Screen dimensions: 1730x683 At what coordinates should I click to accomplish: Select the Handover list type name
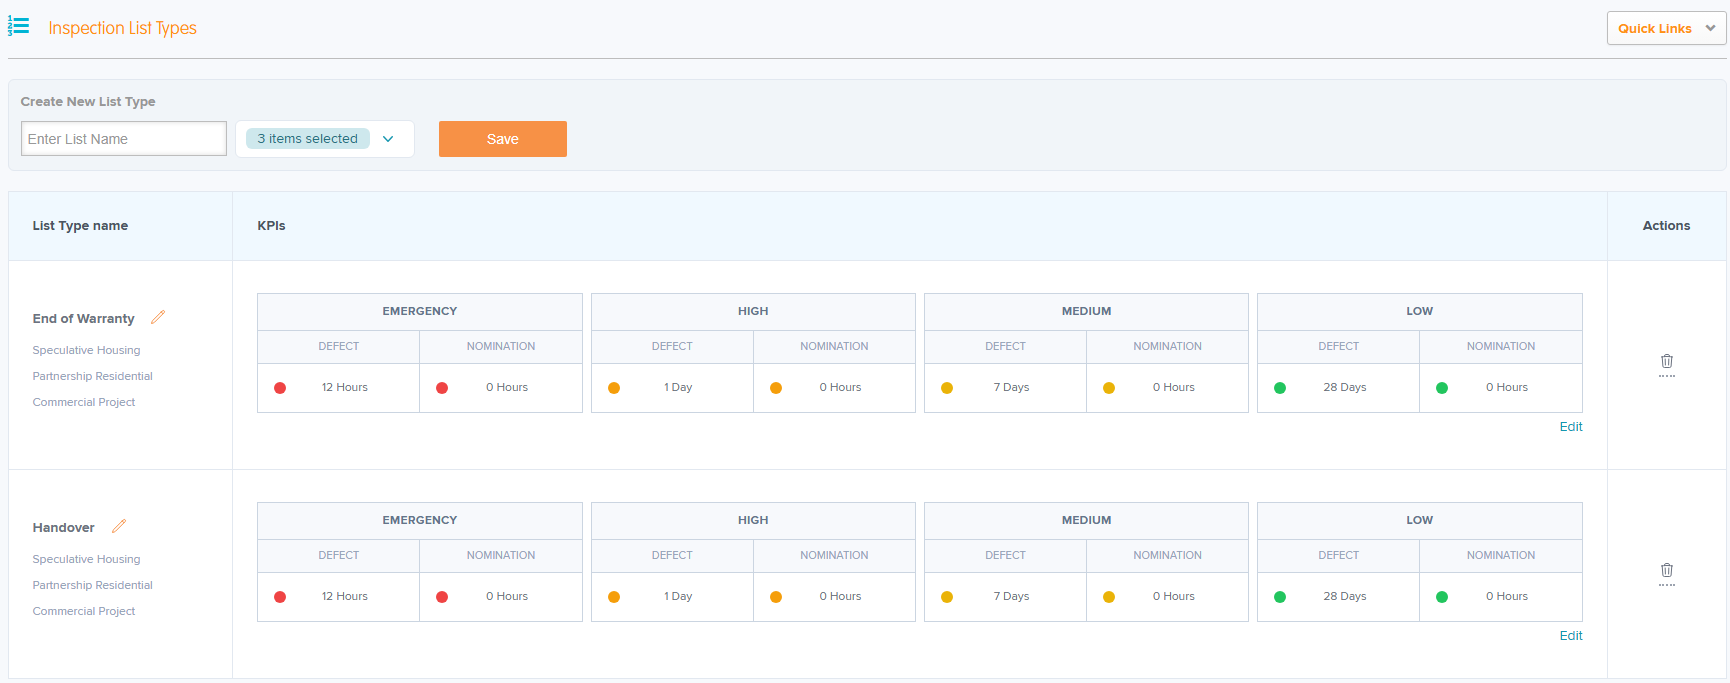click(x=63, y=527)
